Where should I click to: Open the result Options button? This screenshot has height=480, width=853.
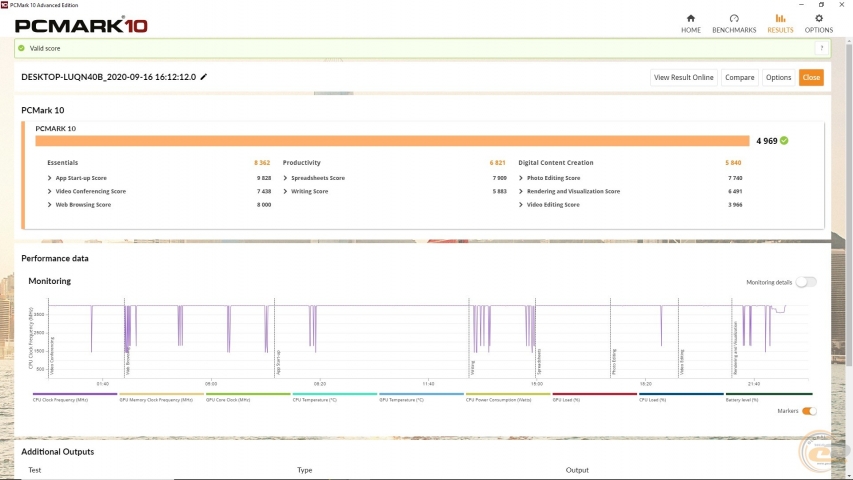[778, 77]
